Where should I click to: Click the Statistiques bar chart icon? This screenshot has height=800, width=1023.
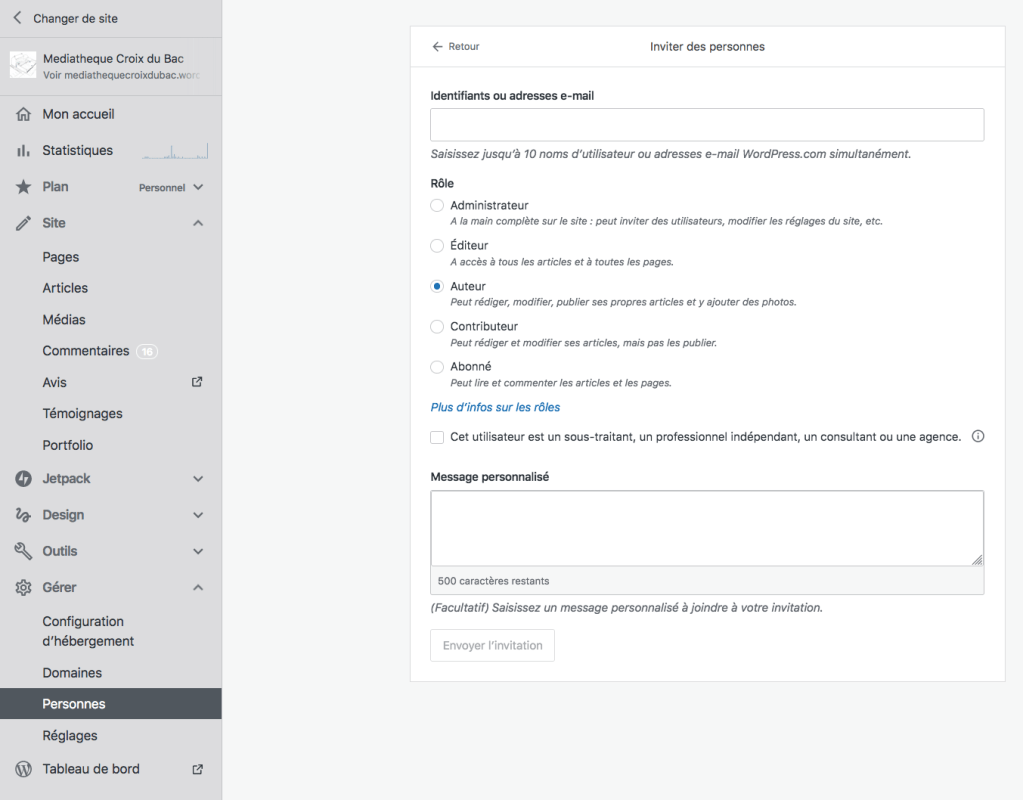23,151
